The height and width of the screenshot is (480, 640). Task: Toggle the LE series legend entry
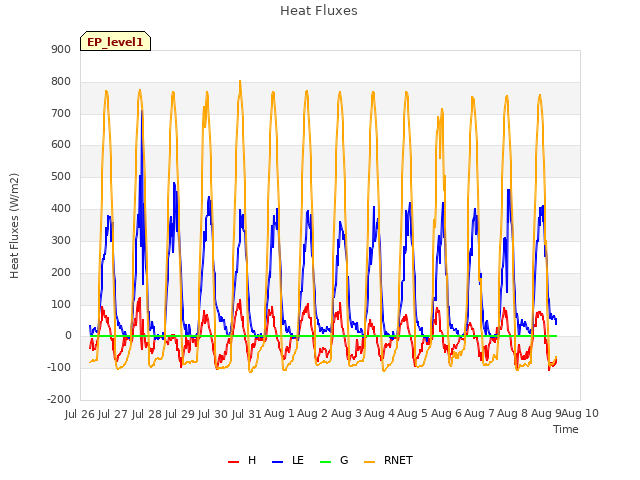click(x=288, y=460)
